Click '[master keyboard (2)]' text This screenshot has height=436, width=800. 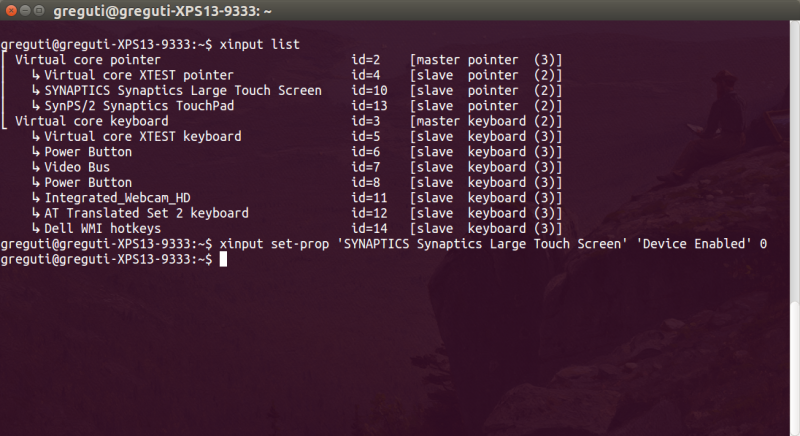point(486,121)
